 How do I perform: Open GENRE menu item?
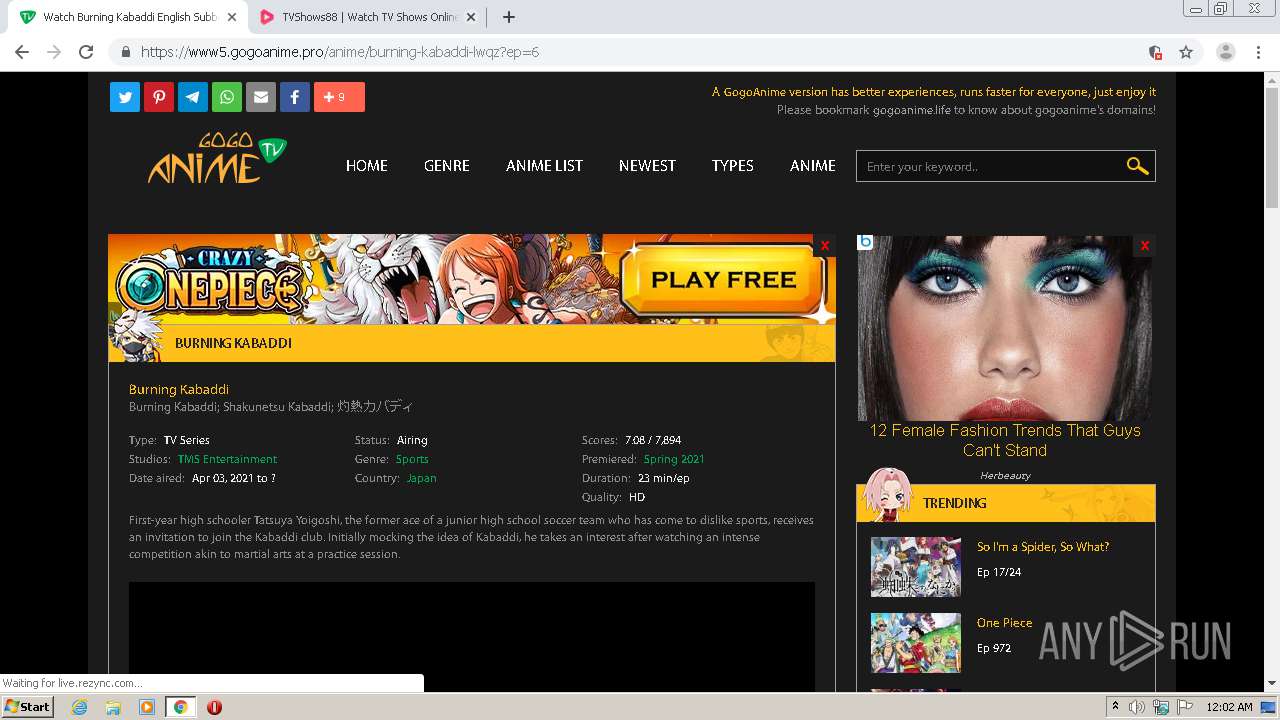point(447,166)
